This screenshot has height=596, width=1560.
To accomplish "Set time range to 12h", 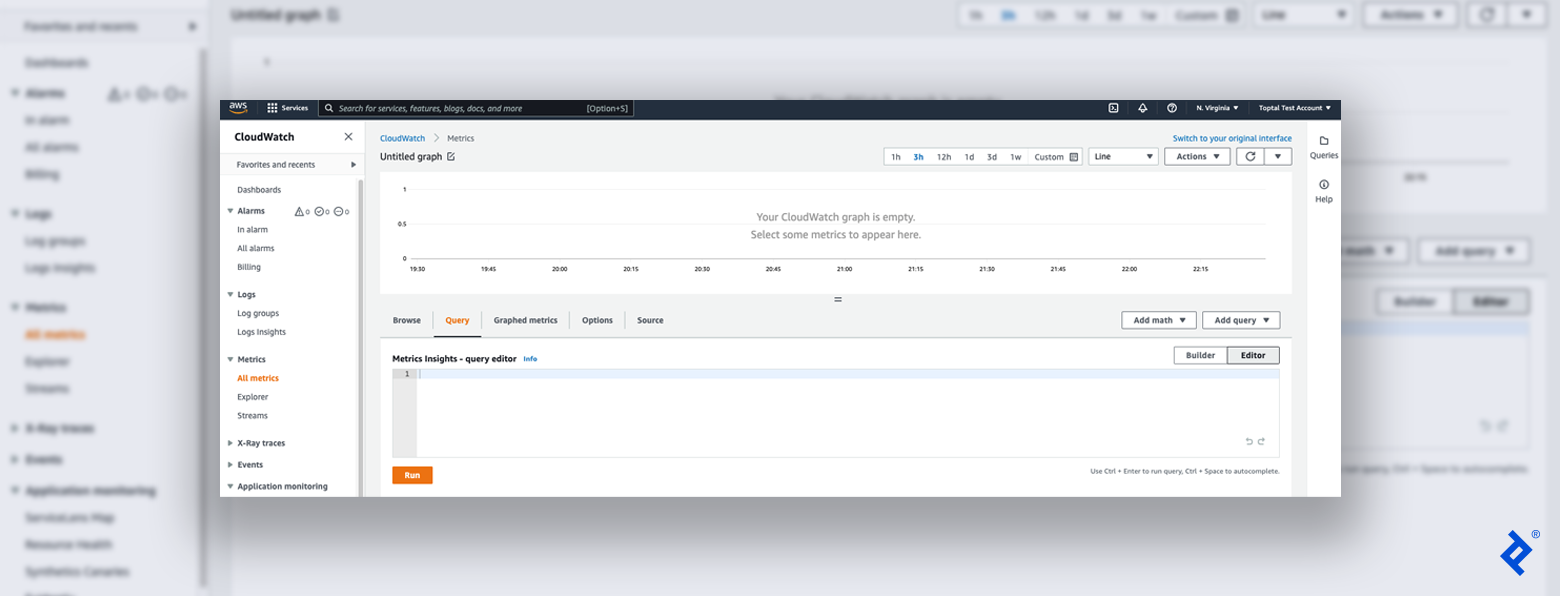I will point(943,157).
